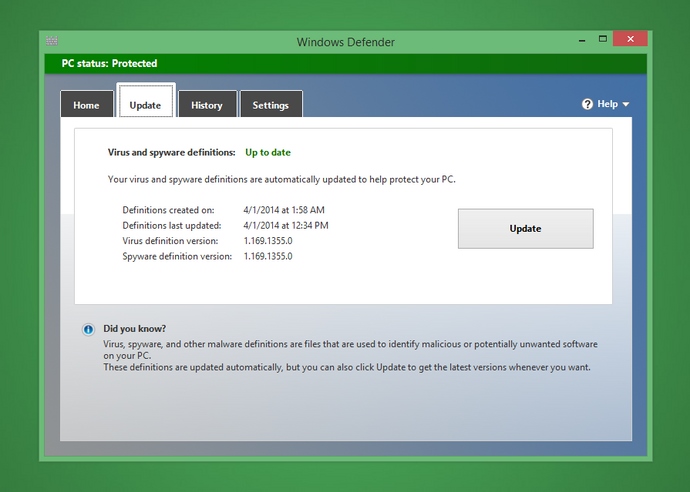Click the 'Virus and spyware definitions:' label
This screenshot has height=492, width=690.
pos(172,153)
